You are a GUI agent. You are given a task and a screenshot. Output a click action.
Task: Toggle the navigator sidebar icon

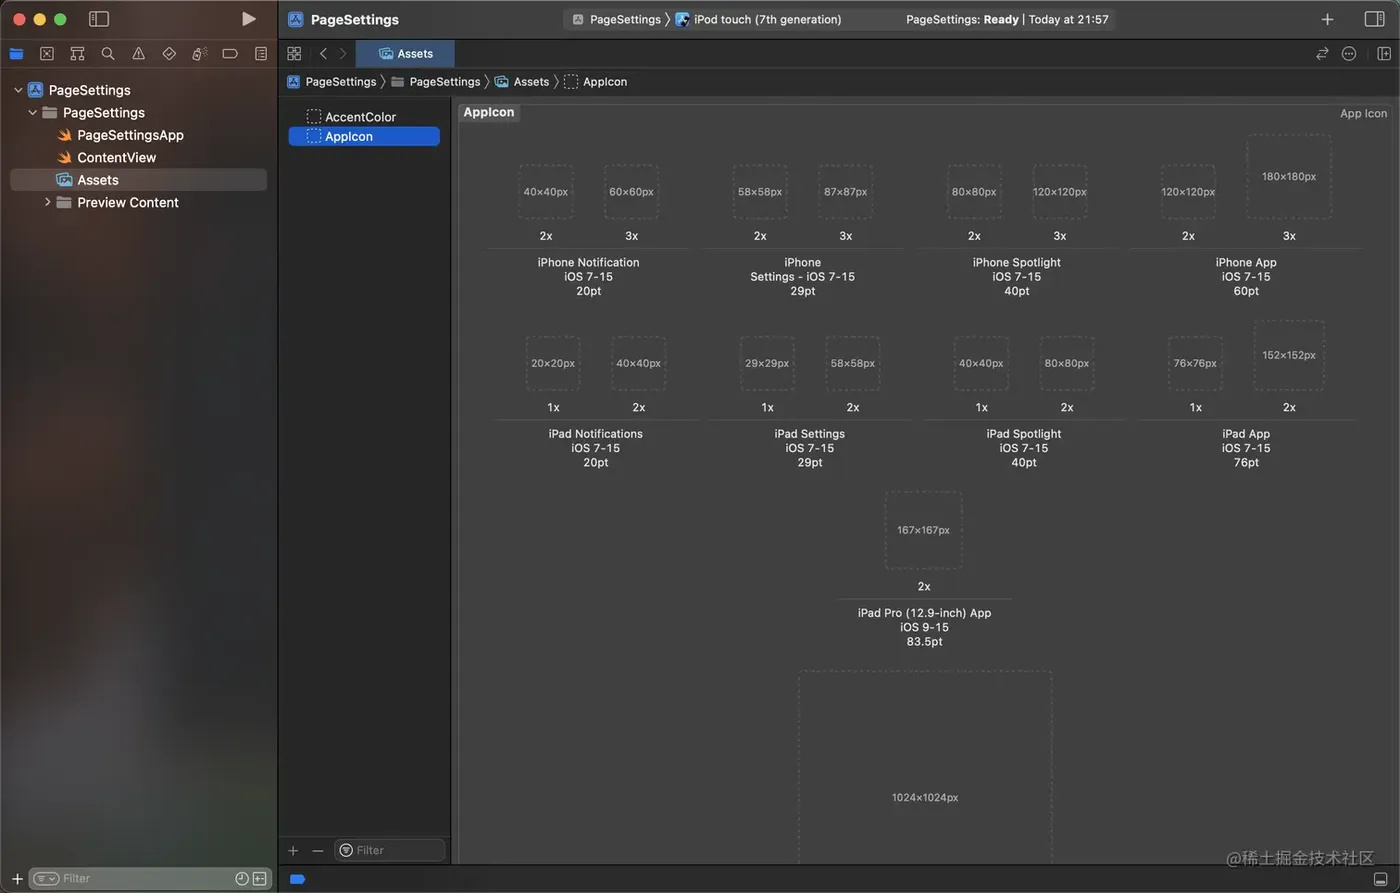pyautogui.click(x=99, y=19)
